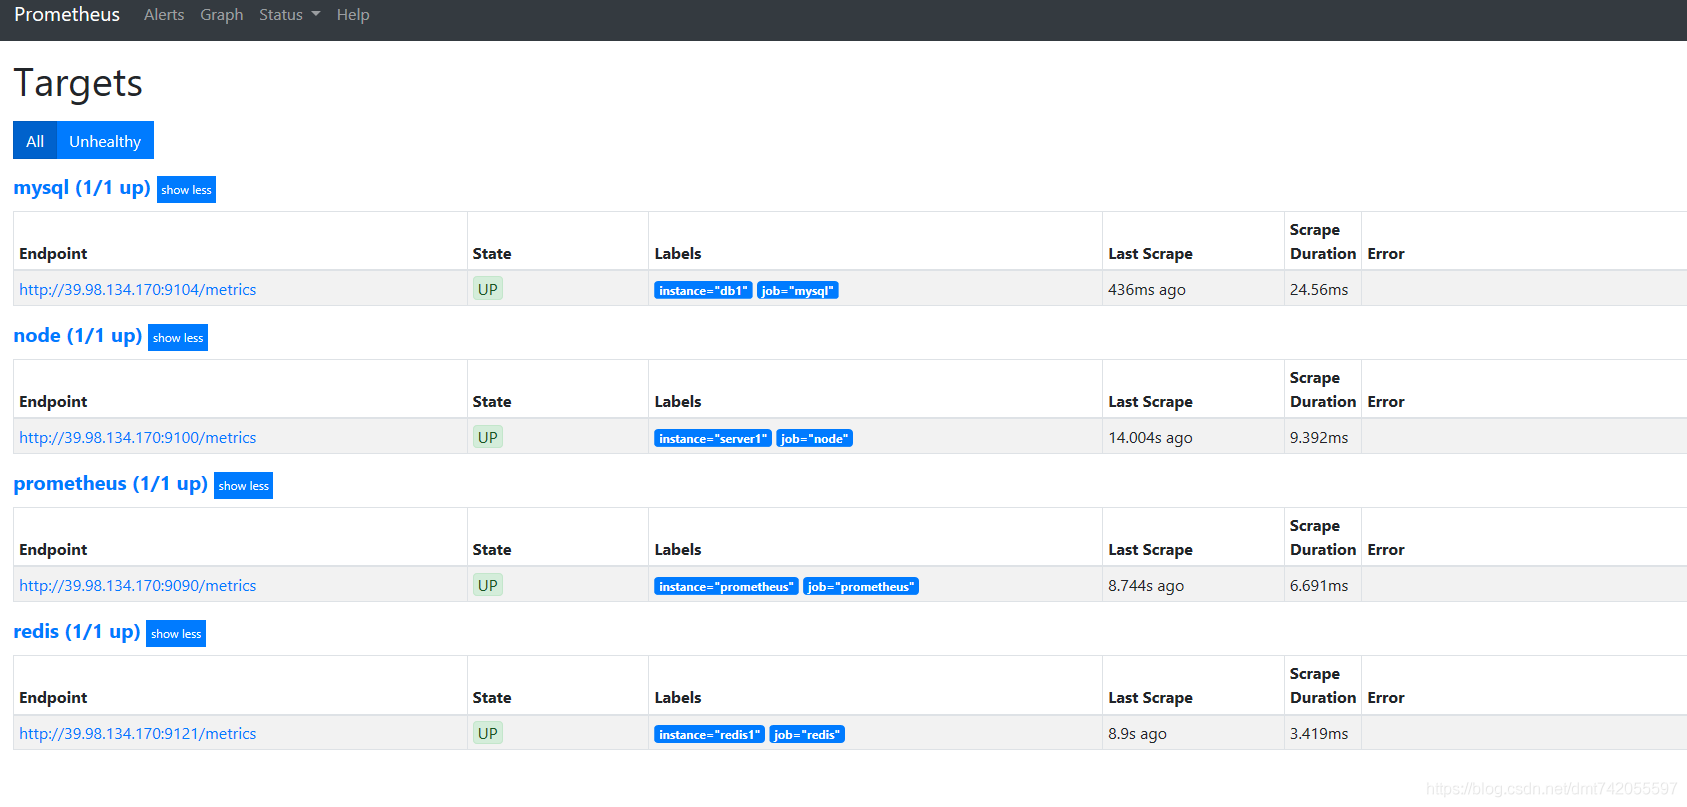
Task: Click the UP state badge for prometheus target
Action: [488, 586]
